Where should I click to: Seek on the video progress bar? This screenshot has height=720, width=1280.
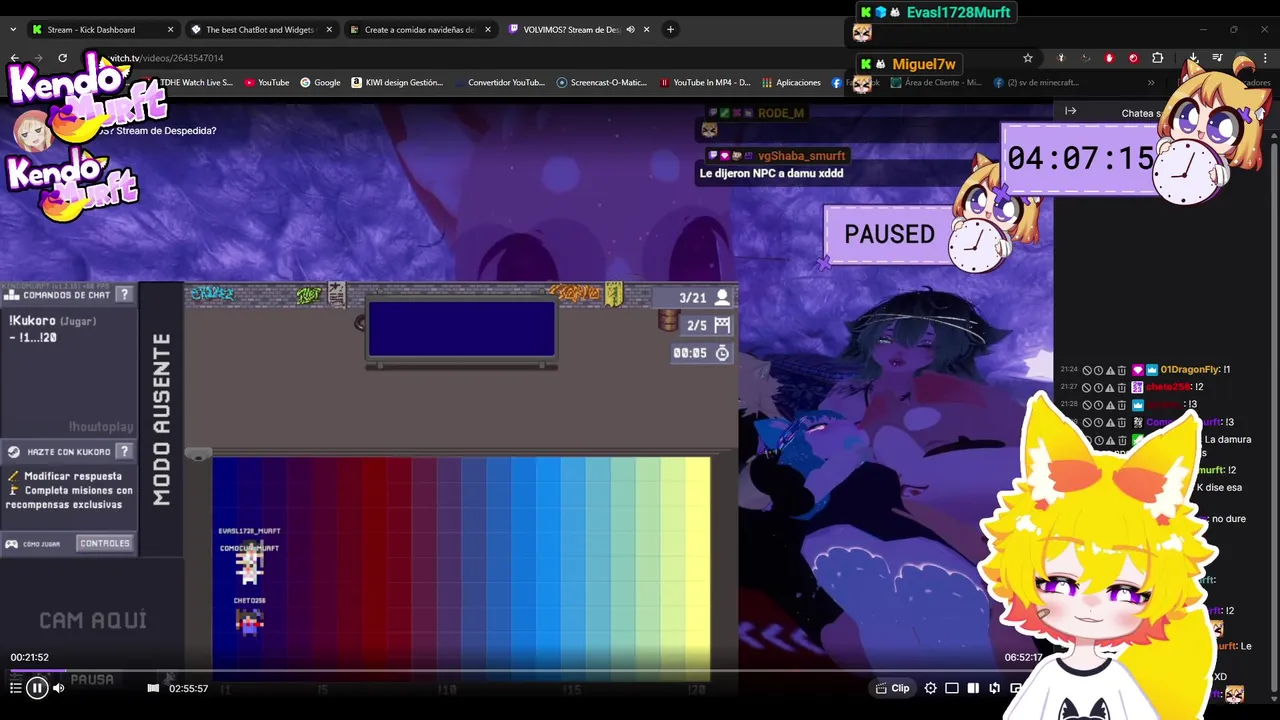click(525, 671)
